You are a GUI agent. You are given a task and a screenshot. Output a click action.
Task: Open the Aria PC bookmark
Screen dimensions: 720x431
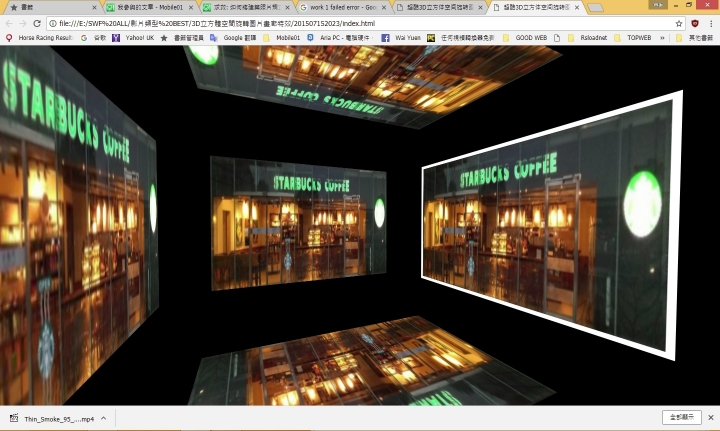(341, 38)
